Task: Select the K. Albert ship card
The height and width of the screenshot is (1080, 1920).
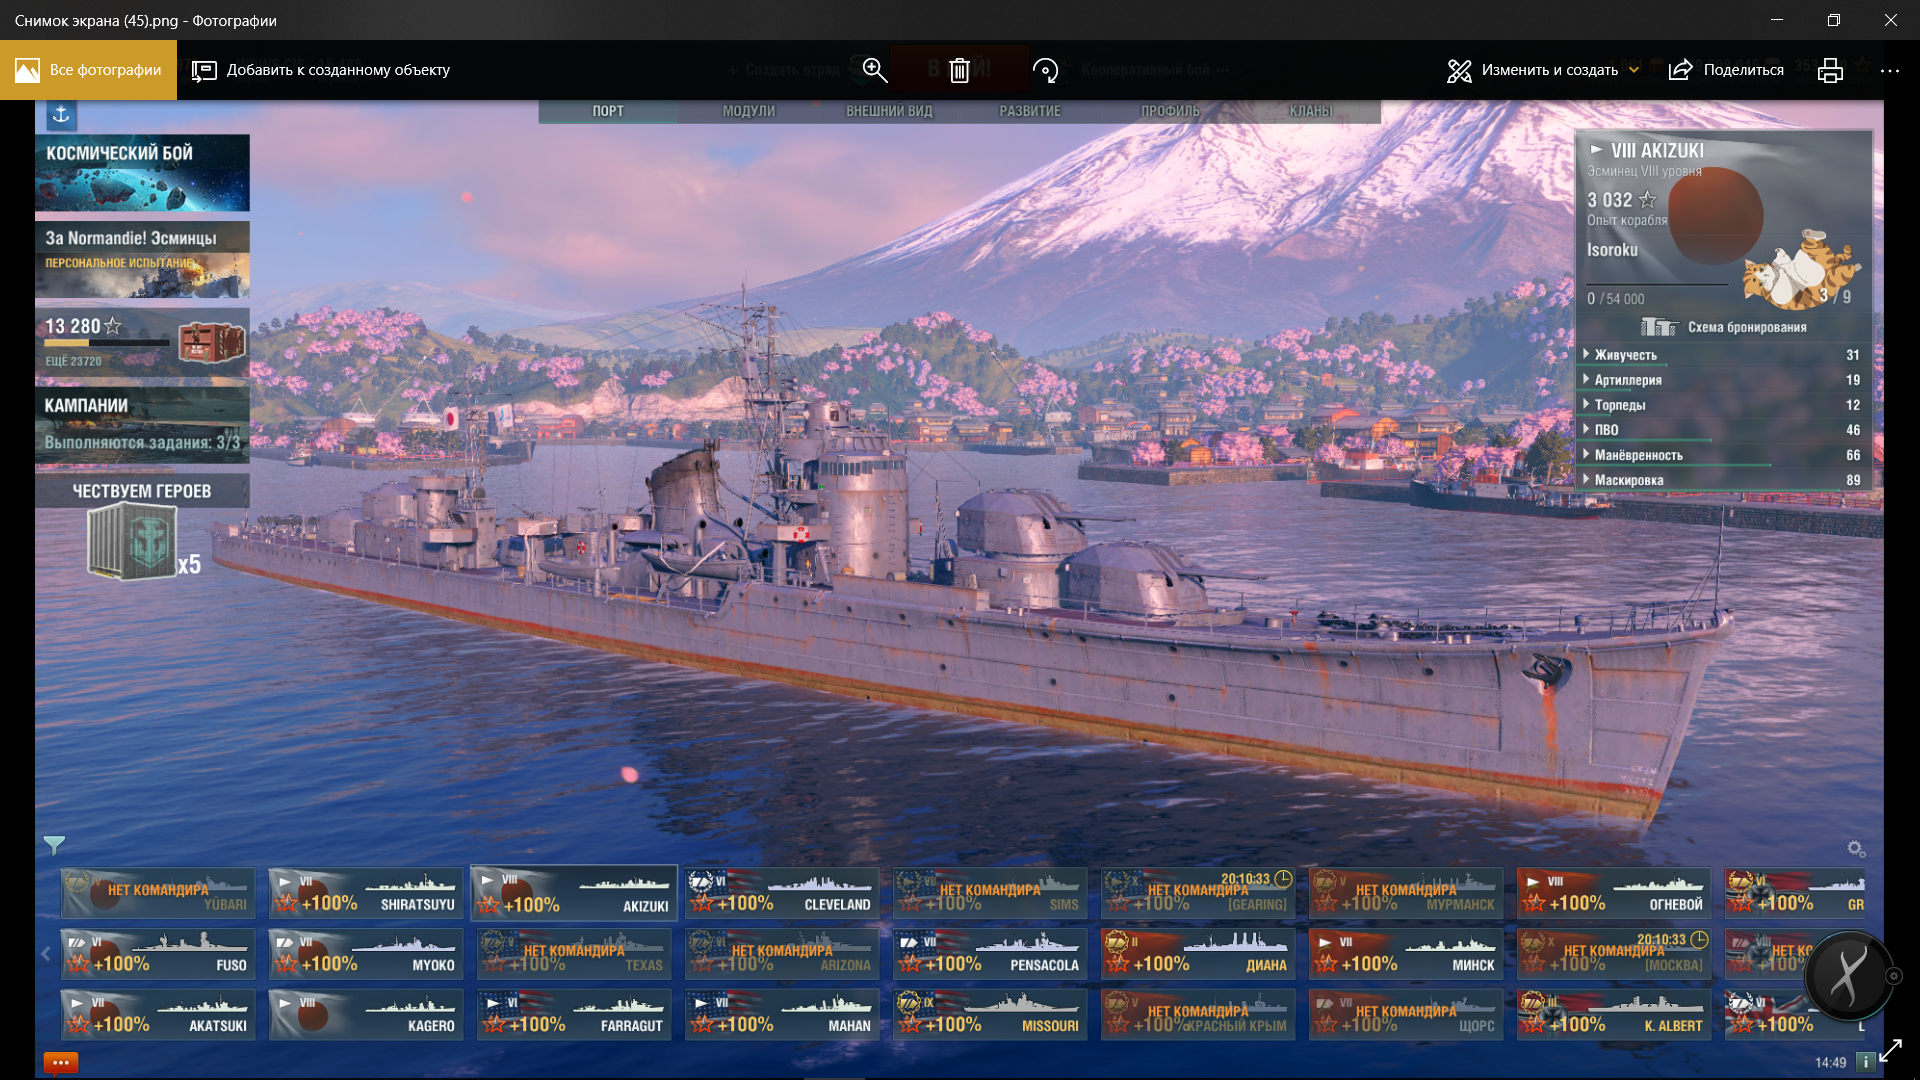Action: point(1614,1015)
